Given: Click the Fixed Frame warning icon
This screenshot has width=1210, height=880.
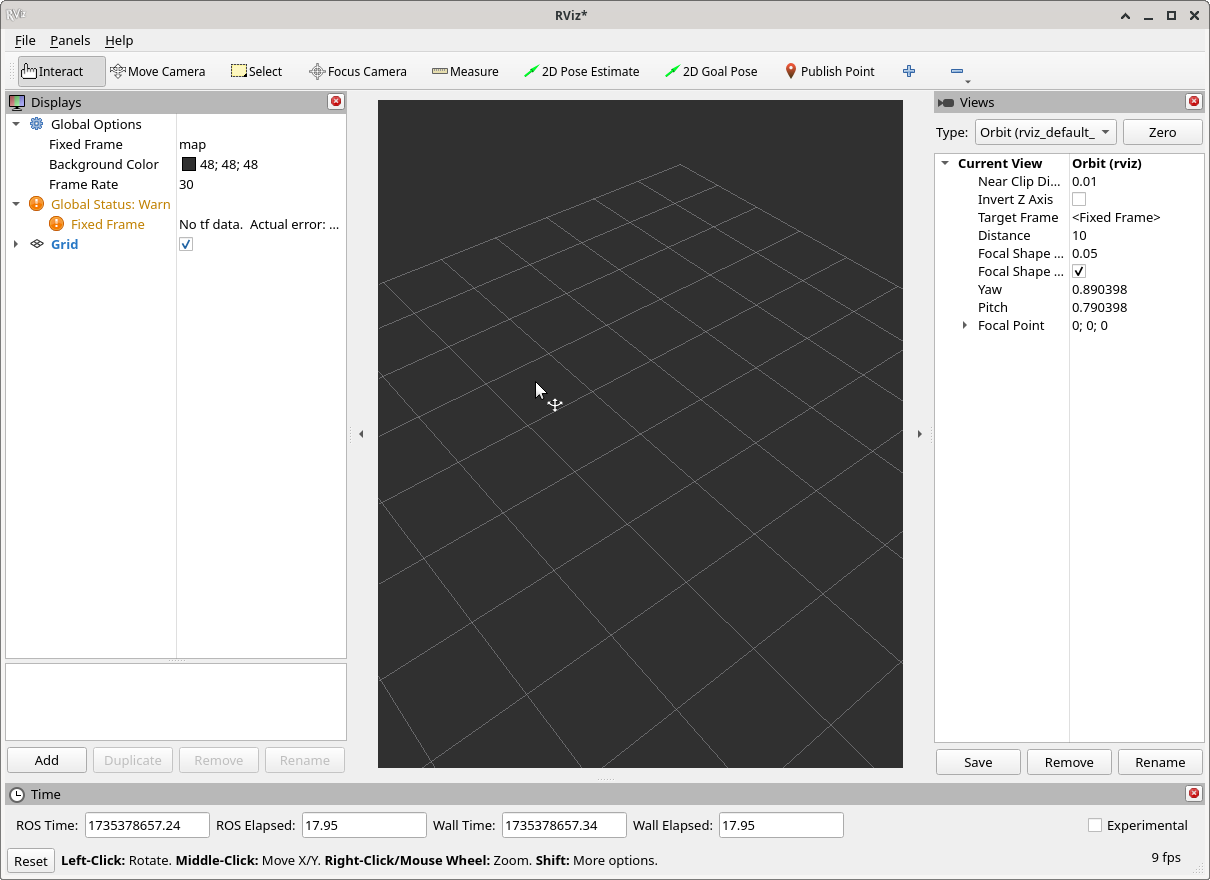Looking at the screenshot, I should 56,224.
